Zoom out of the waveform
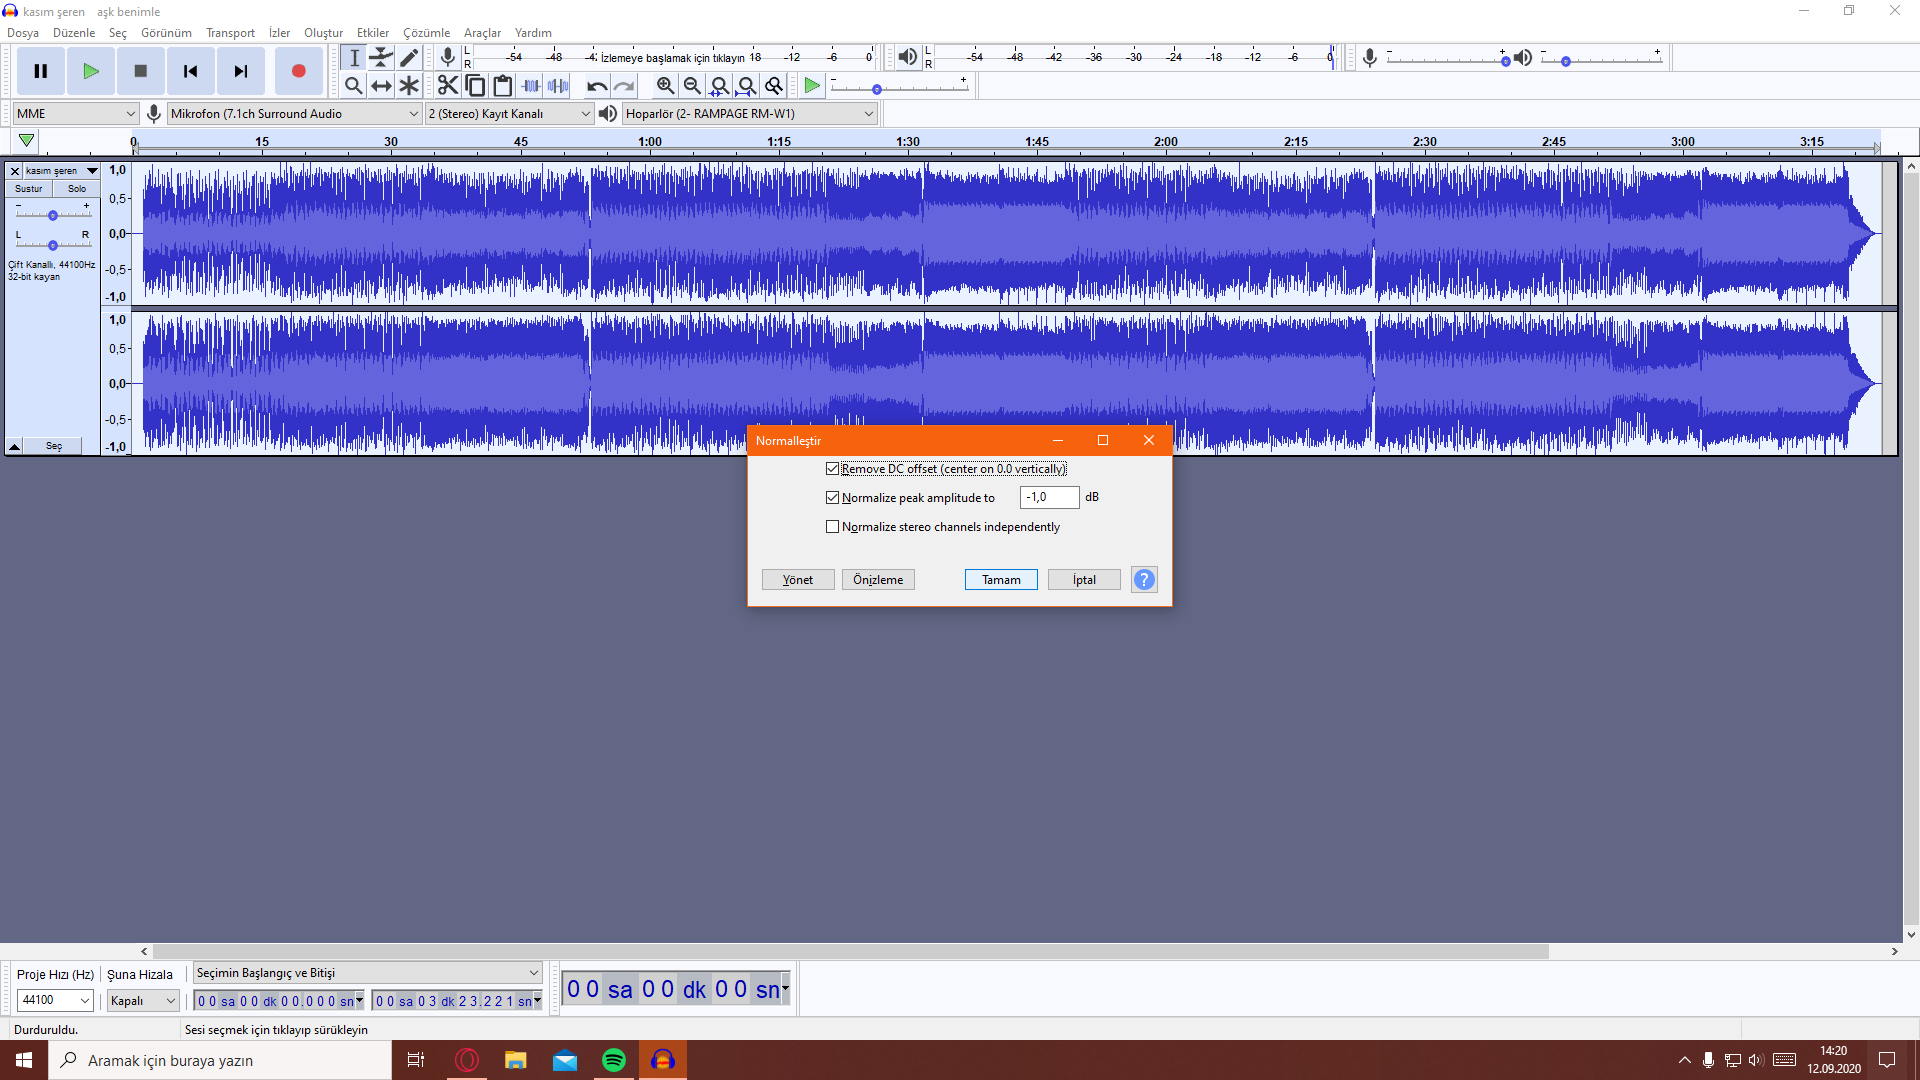1920x1080 pixels. click(692, 86)
